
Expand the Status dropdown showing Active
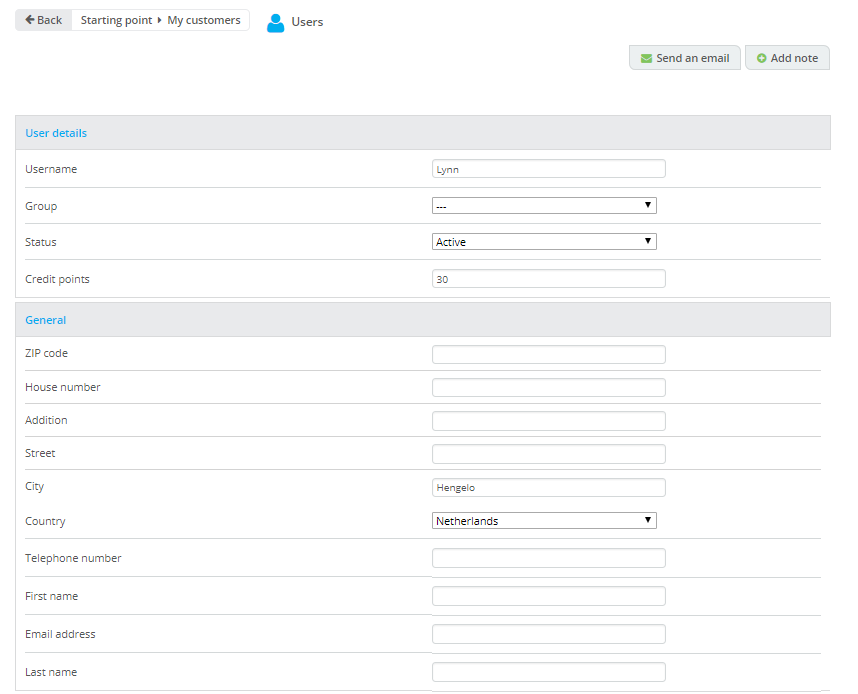coord(544,242)
